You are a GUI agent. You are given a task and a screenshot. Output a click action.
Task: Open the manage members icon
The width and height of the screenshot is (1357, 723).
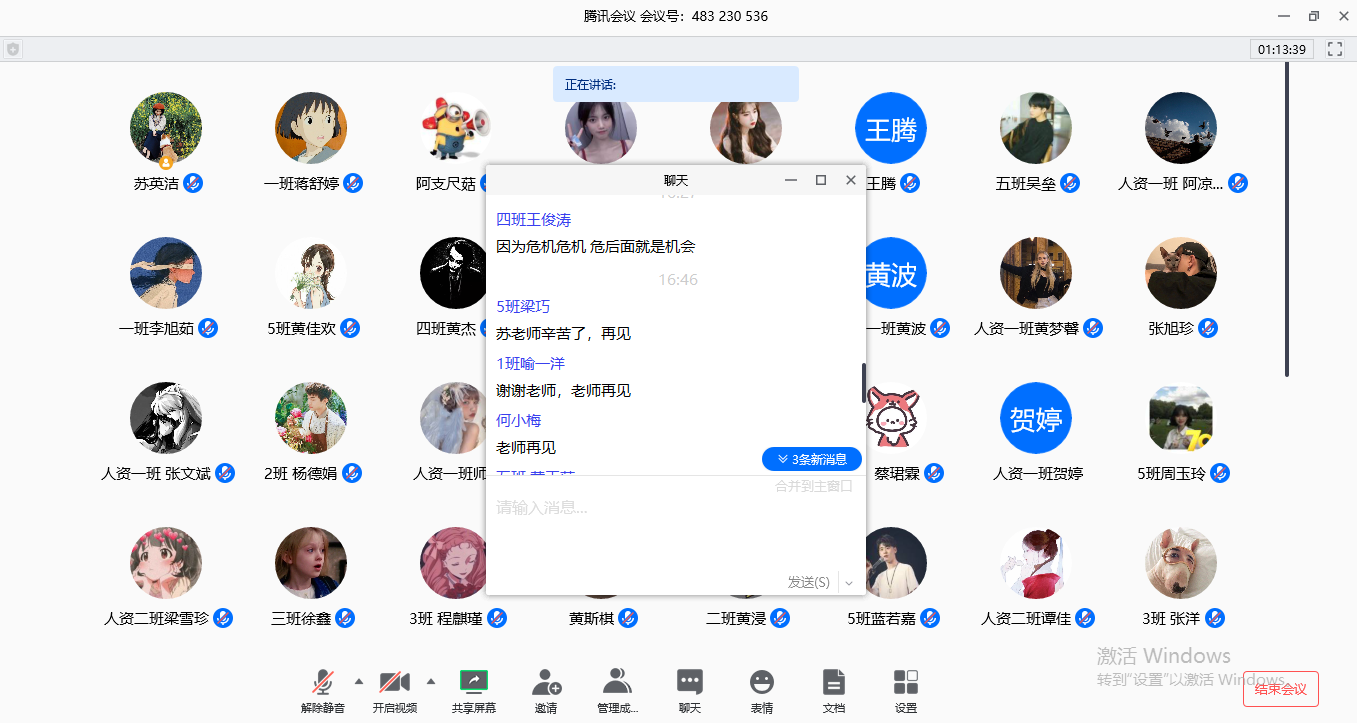click(x=618, y=682)
